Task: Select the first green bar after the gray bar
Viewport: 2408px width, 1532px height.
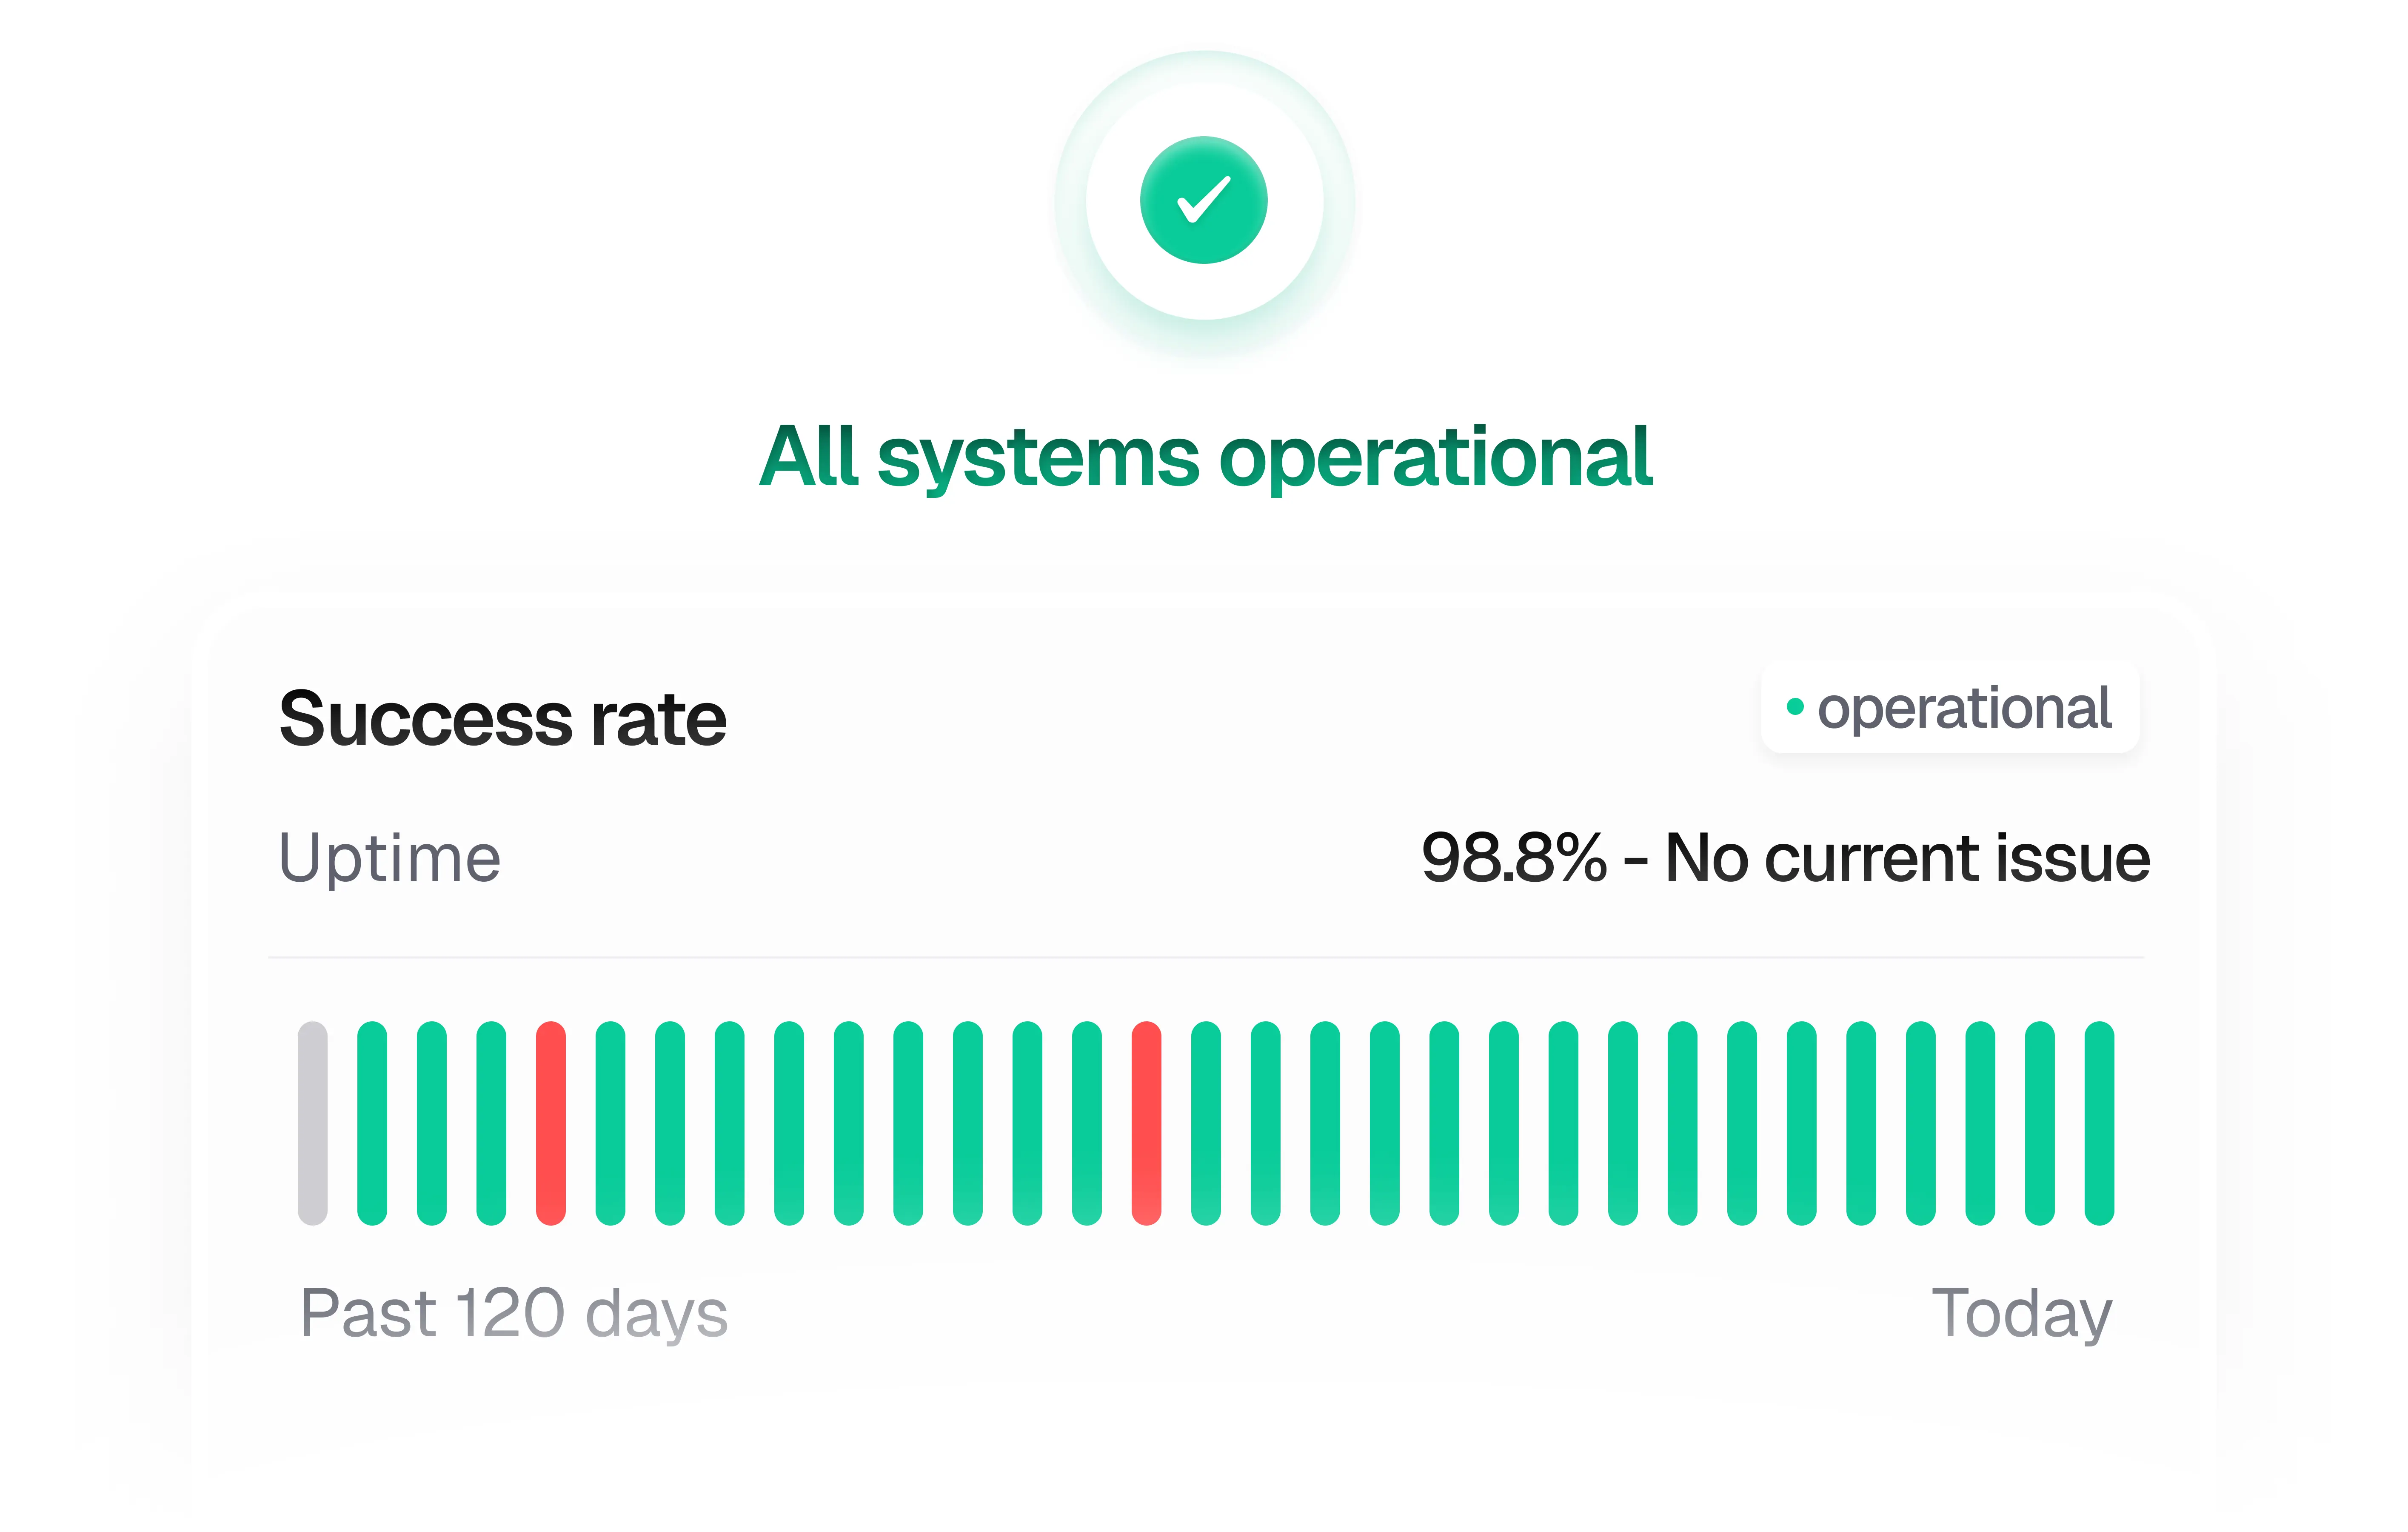Action: [372, 1122]
